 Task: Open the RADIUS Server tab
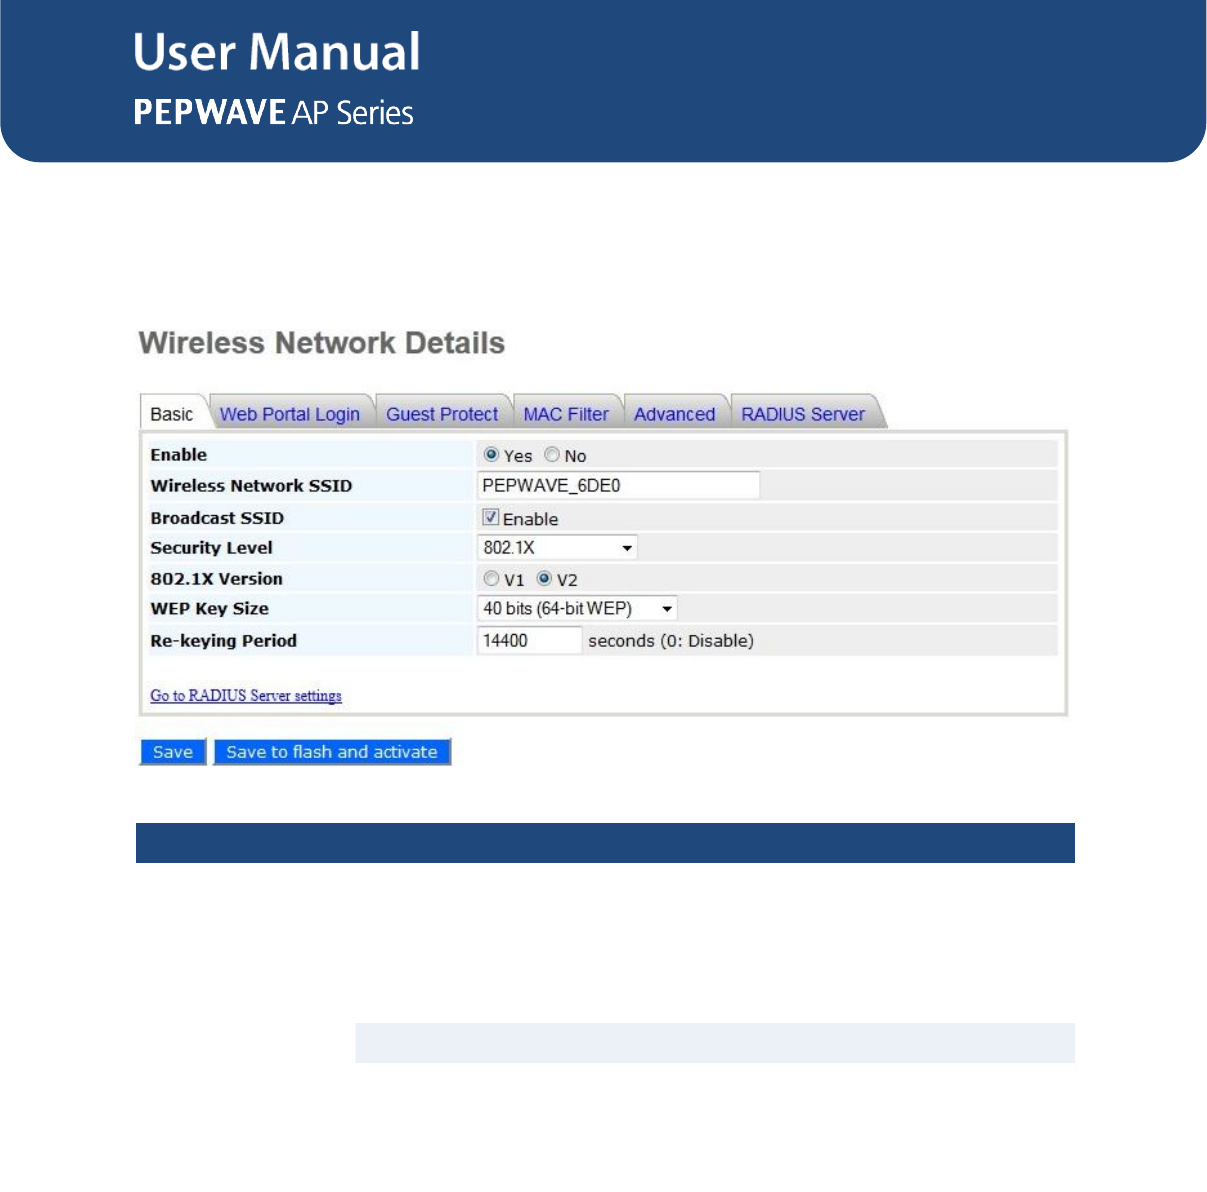click(x=803, y=414)
